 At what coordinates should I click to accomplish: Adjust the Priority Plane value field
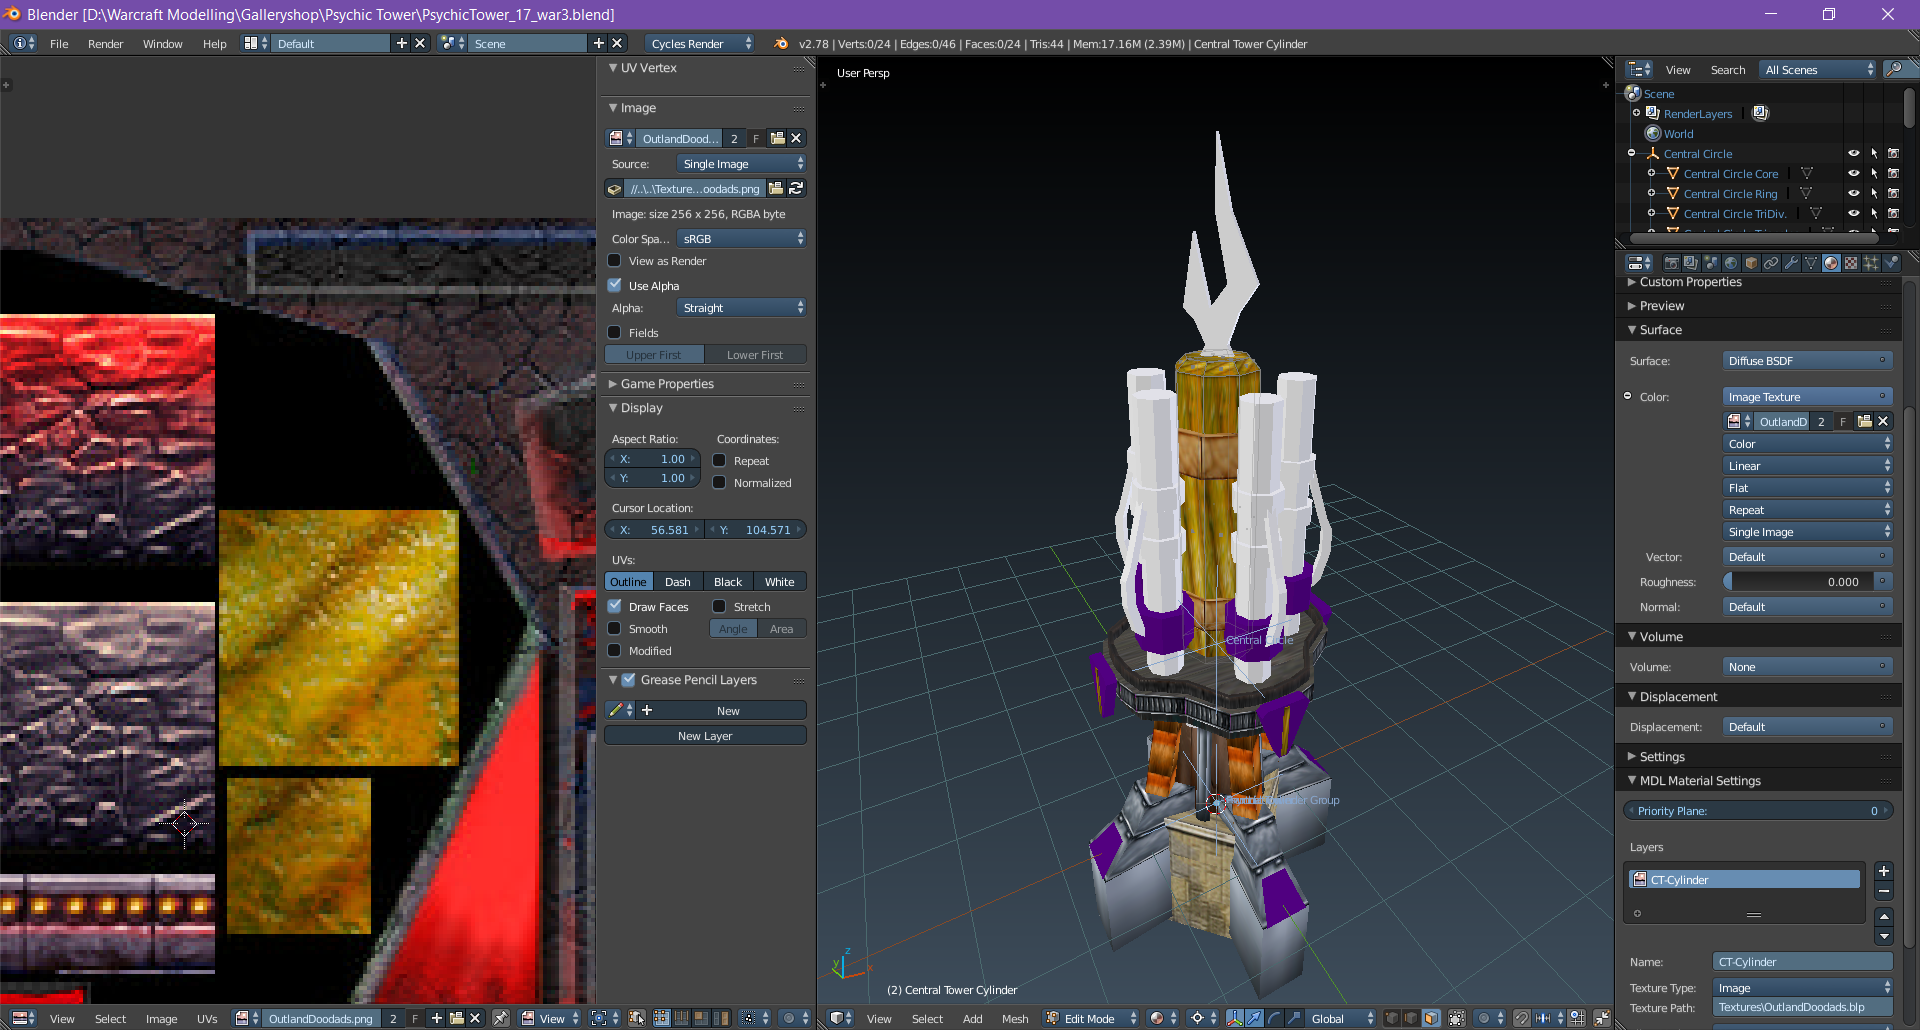pos(1757,811)
